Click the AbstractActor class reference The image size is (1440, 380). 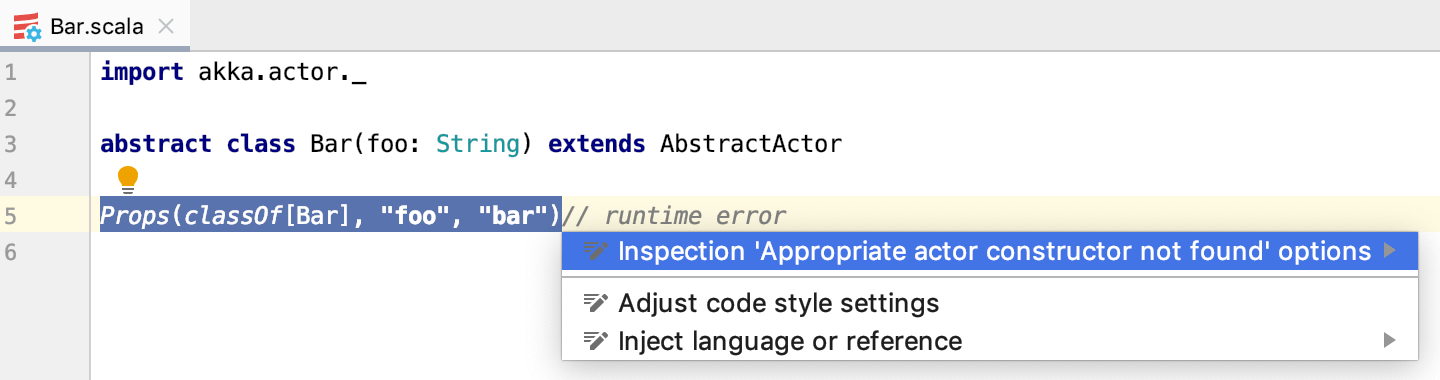tap(751, 144)
